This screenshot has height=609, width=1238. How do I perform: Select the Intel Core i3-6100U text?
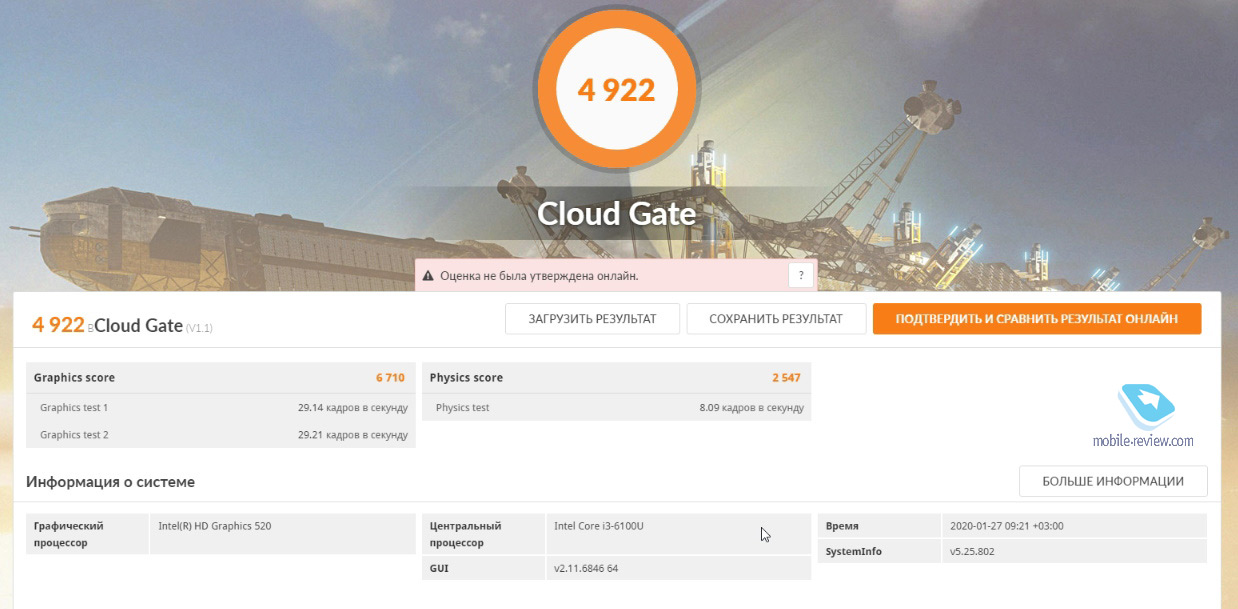598,526
